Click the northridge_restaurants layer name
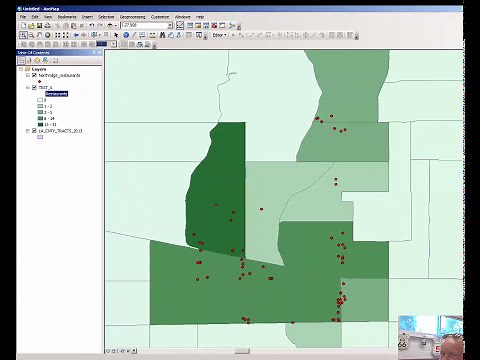 point(59,75)
